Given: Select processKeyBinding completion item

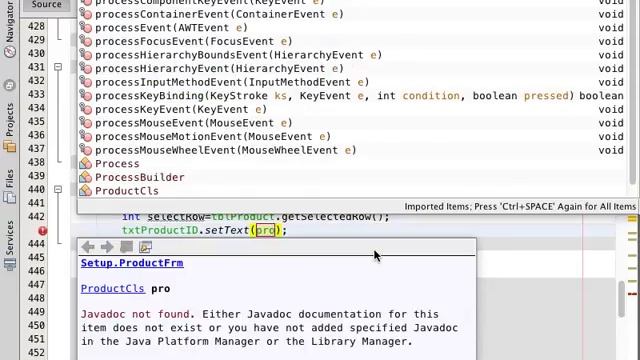Looking at the screenshot, I should (351, 96).
